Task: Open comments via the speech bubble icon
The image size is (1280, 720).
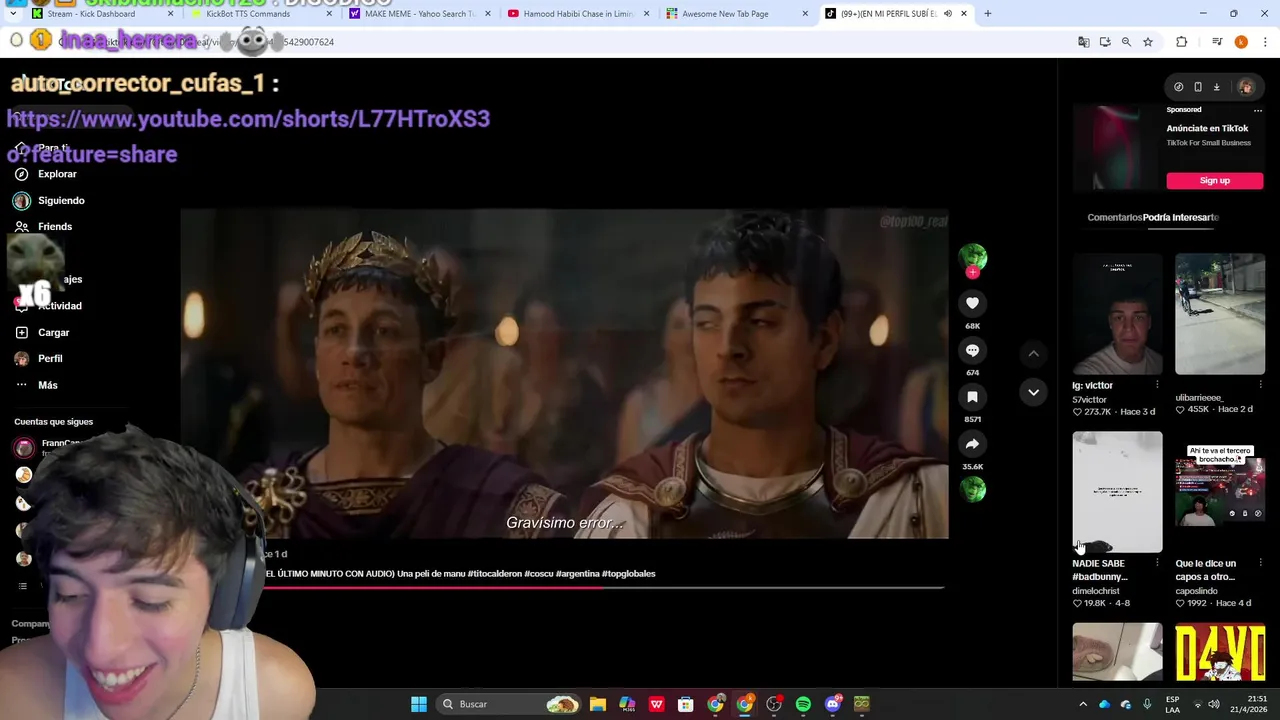Action: (x=972, y=350)
